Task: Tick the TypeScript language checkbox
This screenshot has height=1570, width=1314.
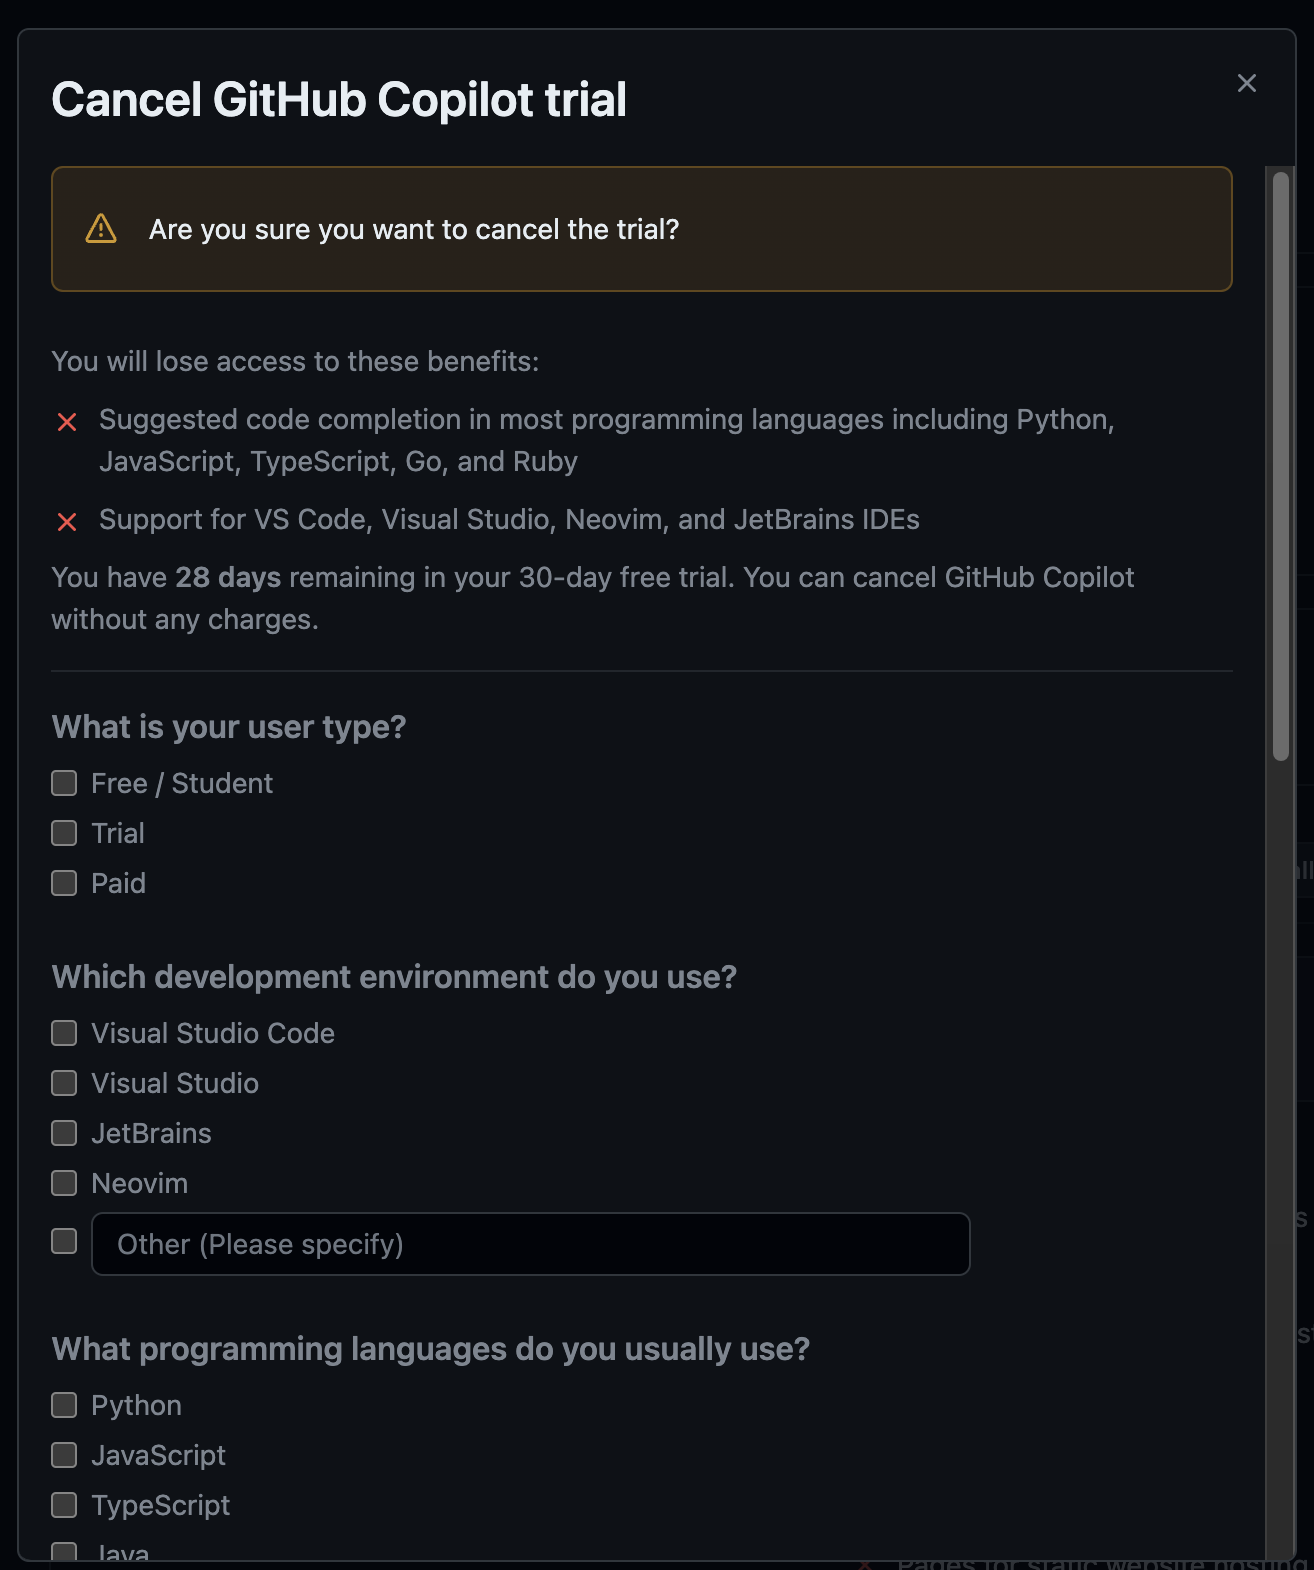Action: tap(64, 1505)
